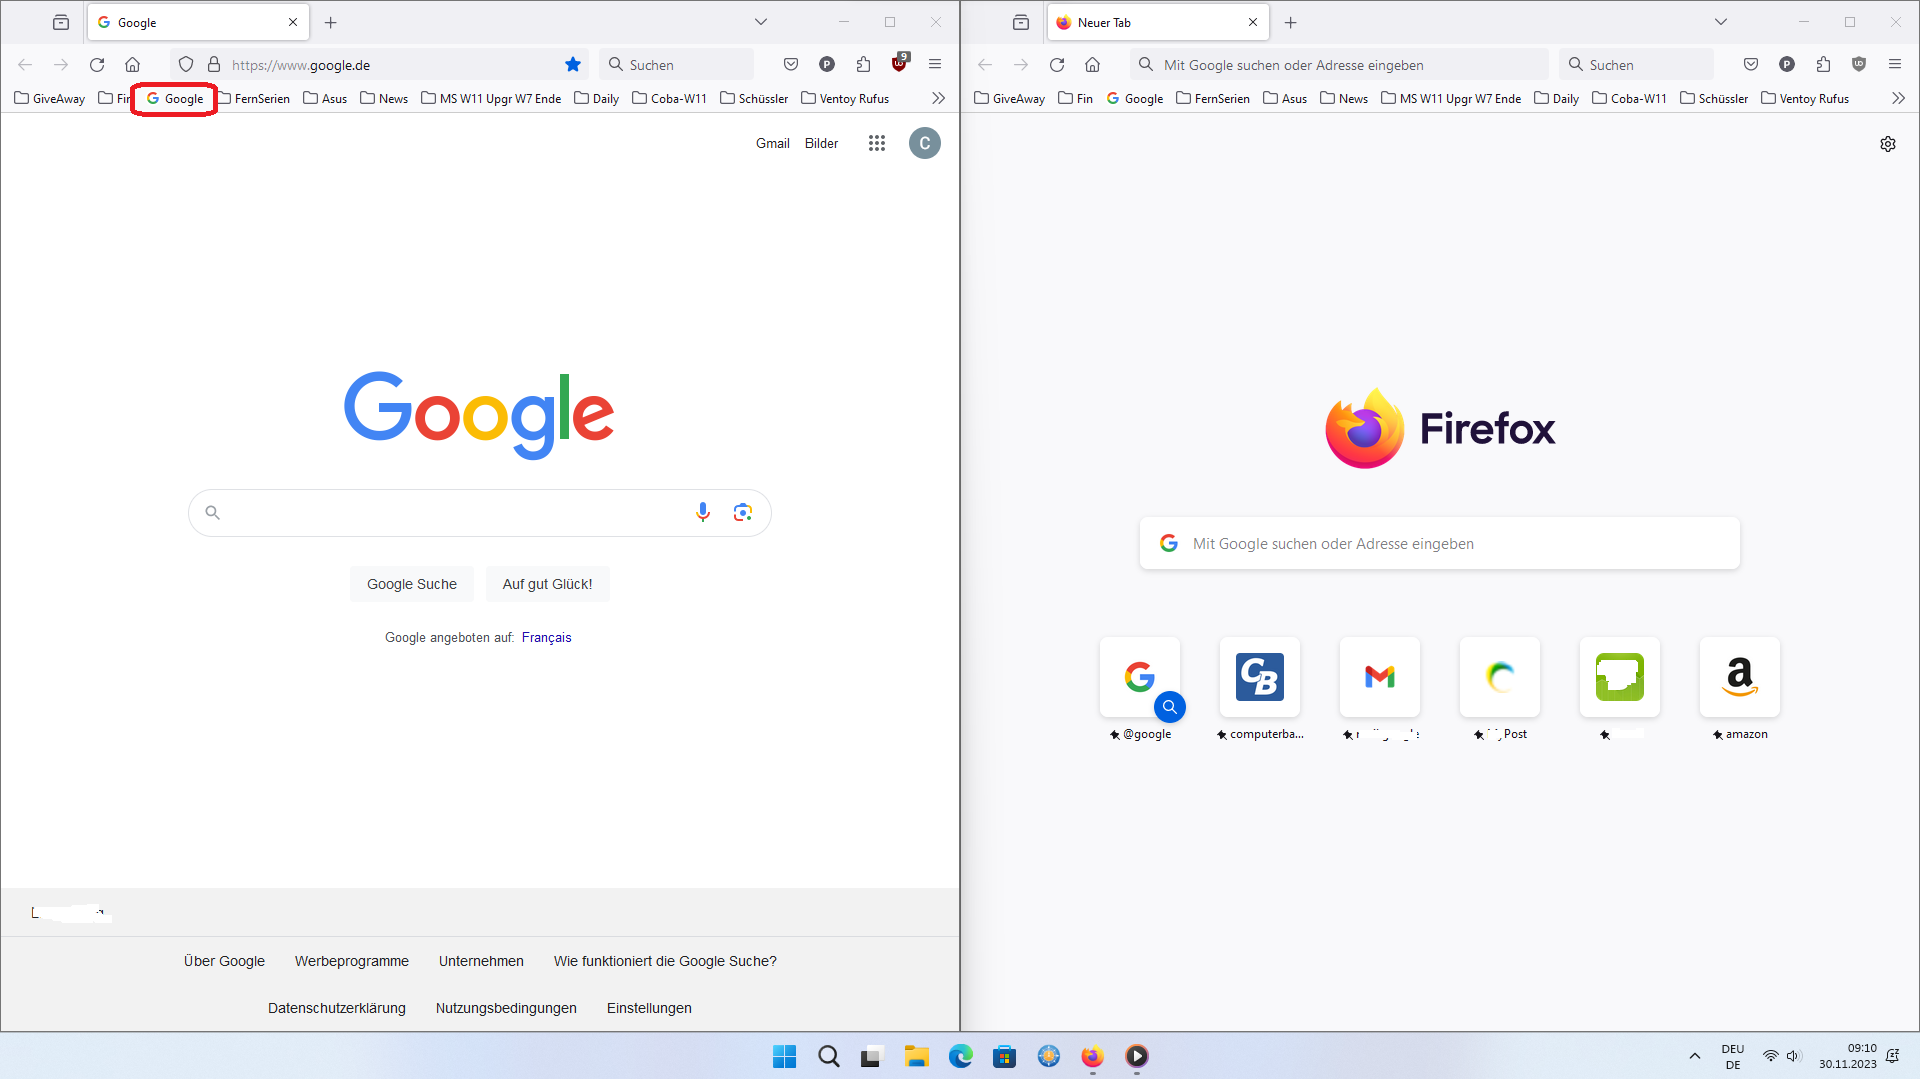Open Google account avatar C
The width and height of the screenshot is (1920, 1079).
(x=925, y=143)
